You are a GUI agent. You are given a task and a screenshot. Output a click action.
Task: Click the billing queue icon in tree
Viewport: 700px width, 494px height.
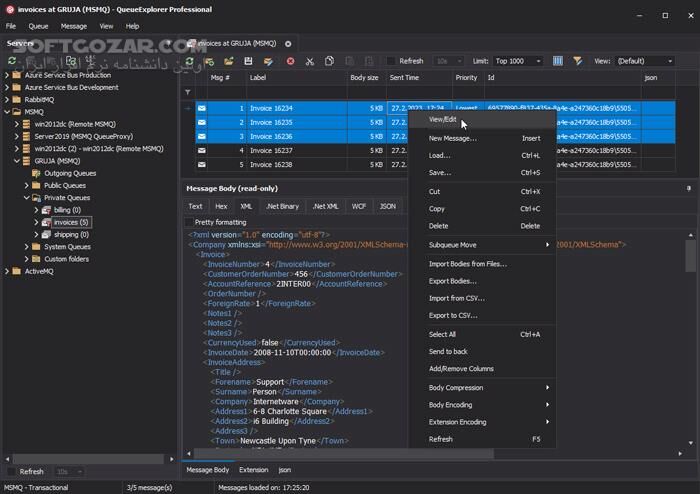[x=44, y=210]
